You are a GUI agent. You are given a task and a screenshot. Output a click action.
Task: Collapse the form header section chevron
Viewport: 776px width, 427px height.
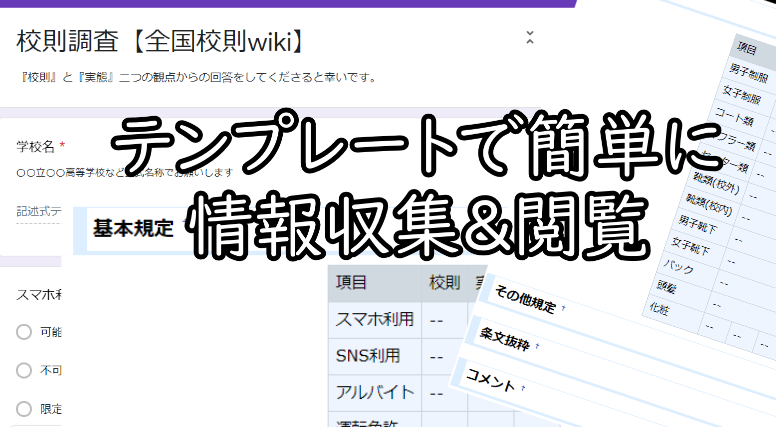tap(530, 38)
